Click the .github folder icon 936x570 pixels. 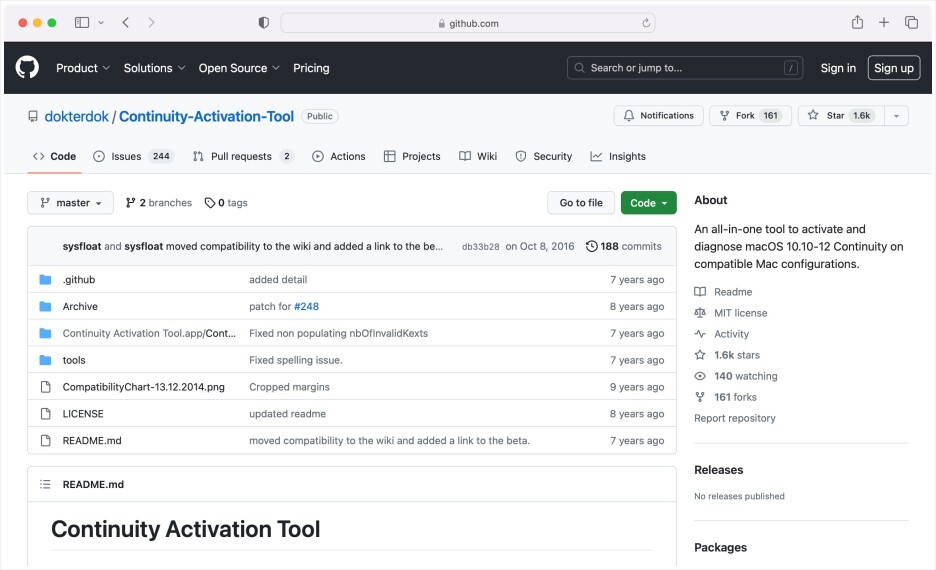[x=45, y=279]
